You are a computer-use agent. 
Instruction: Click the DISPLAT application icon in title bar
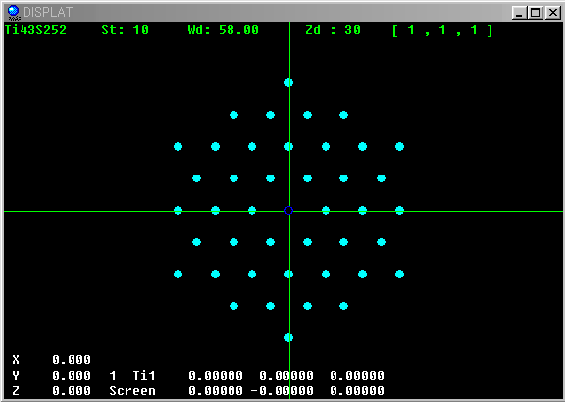point(13,13)
